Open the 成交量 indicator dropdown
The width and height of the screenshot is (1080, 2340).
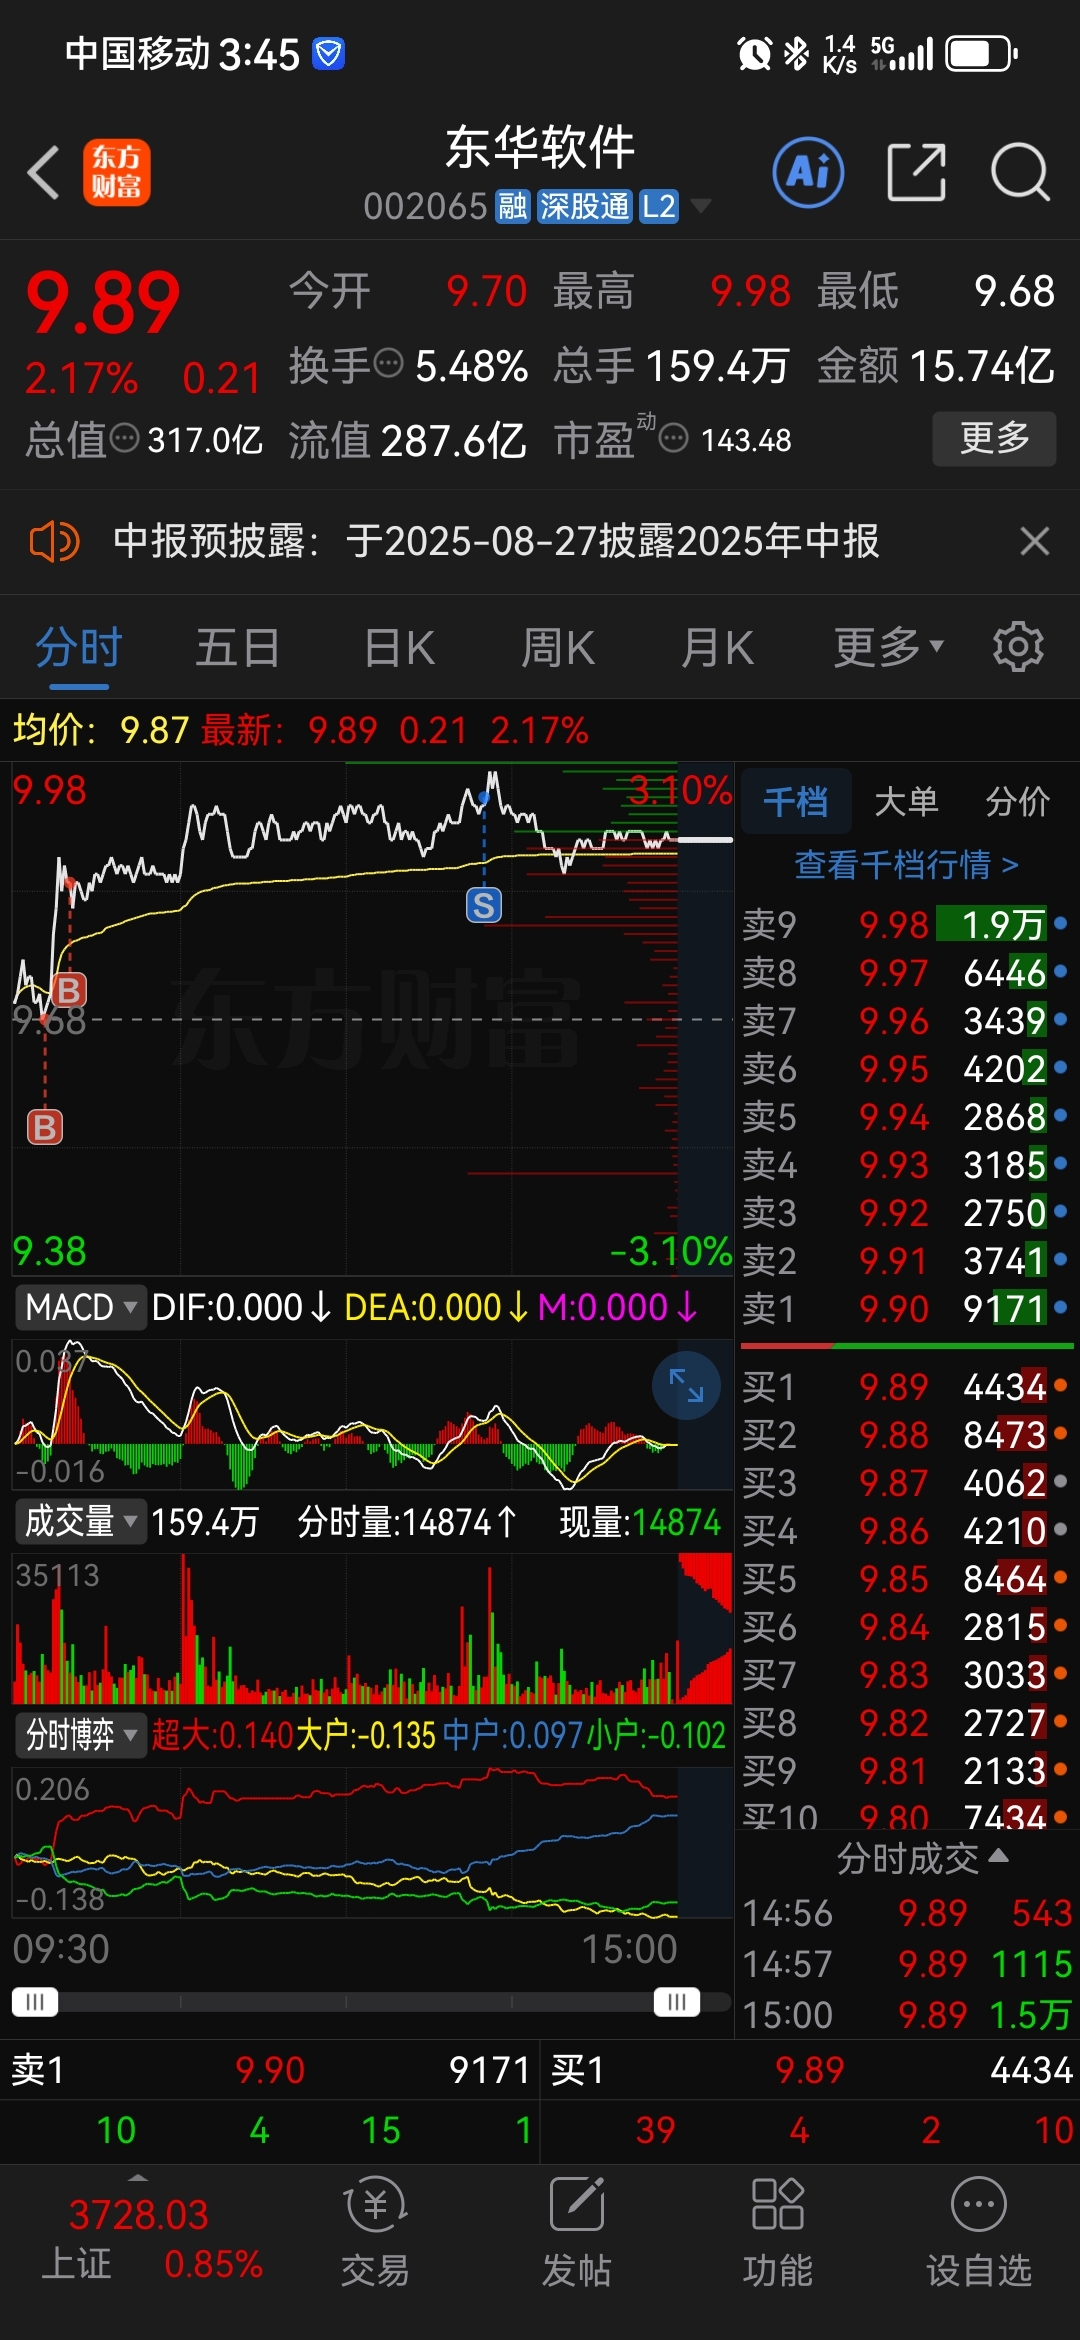pyautogui.click(x=80, y=1522)
